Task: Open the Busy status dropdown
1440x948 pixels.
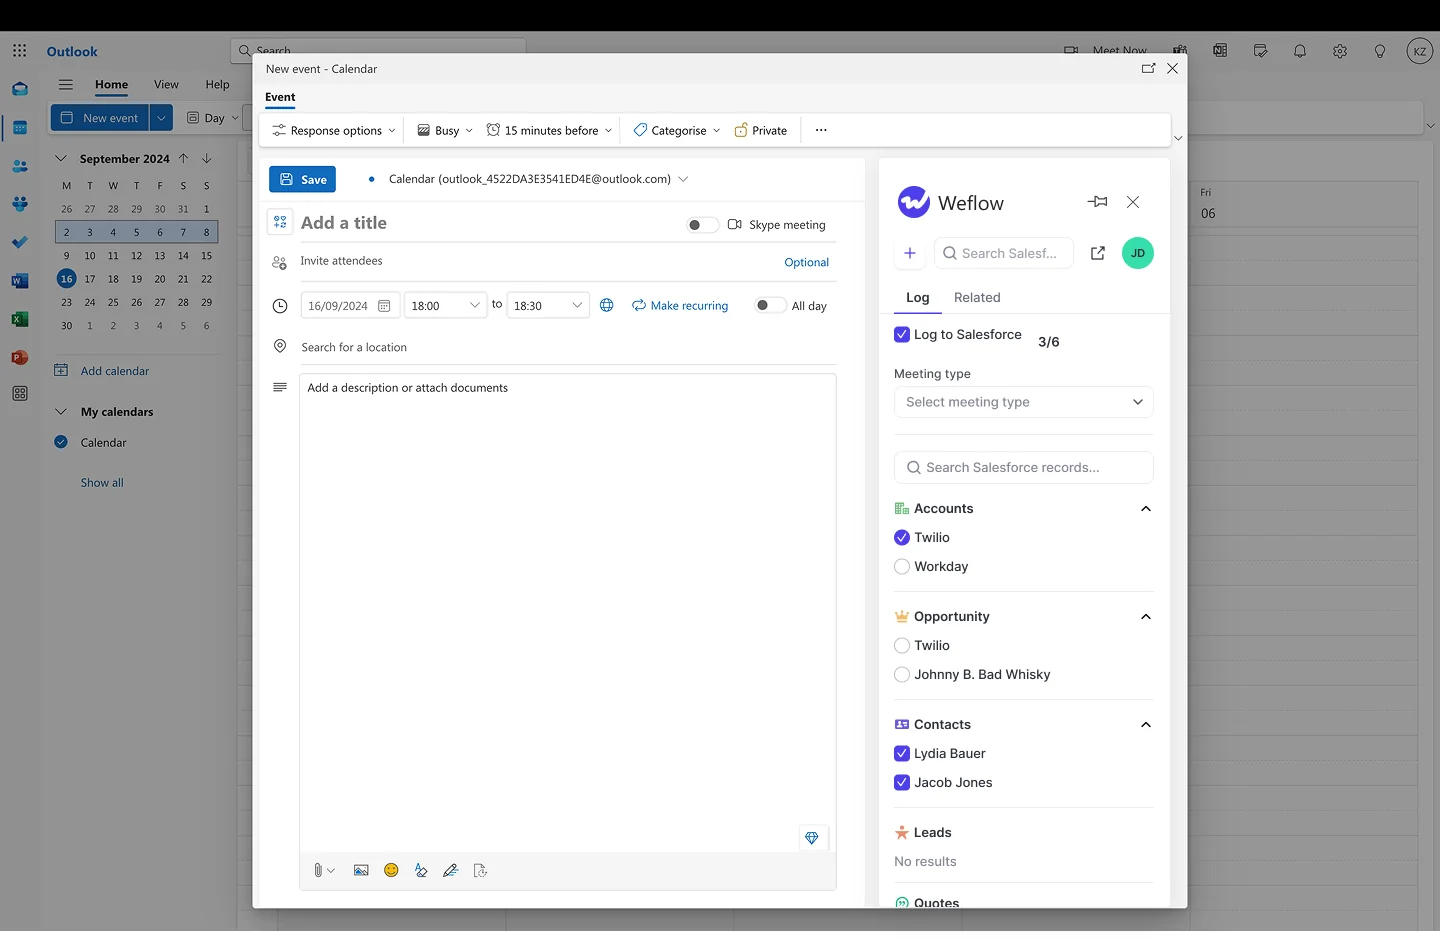Action: (x=445, y=130)
